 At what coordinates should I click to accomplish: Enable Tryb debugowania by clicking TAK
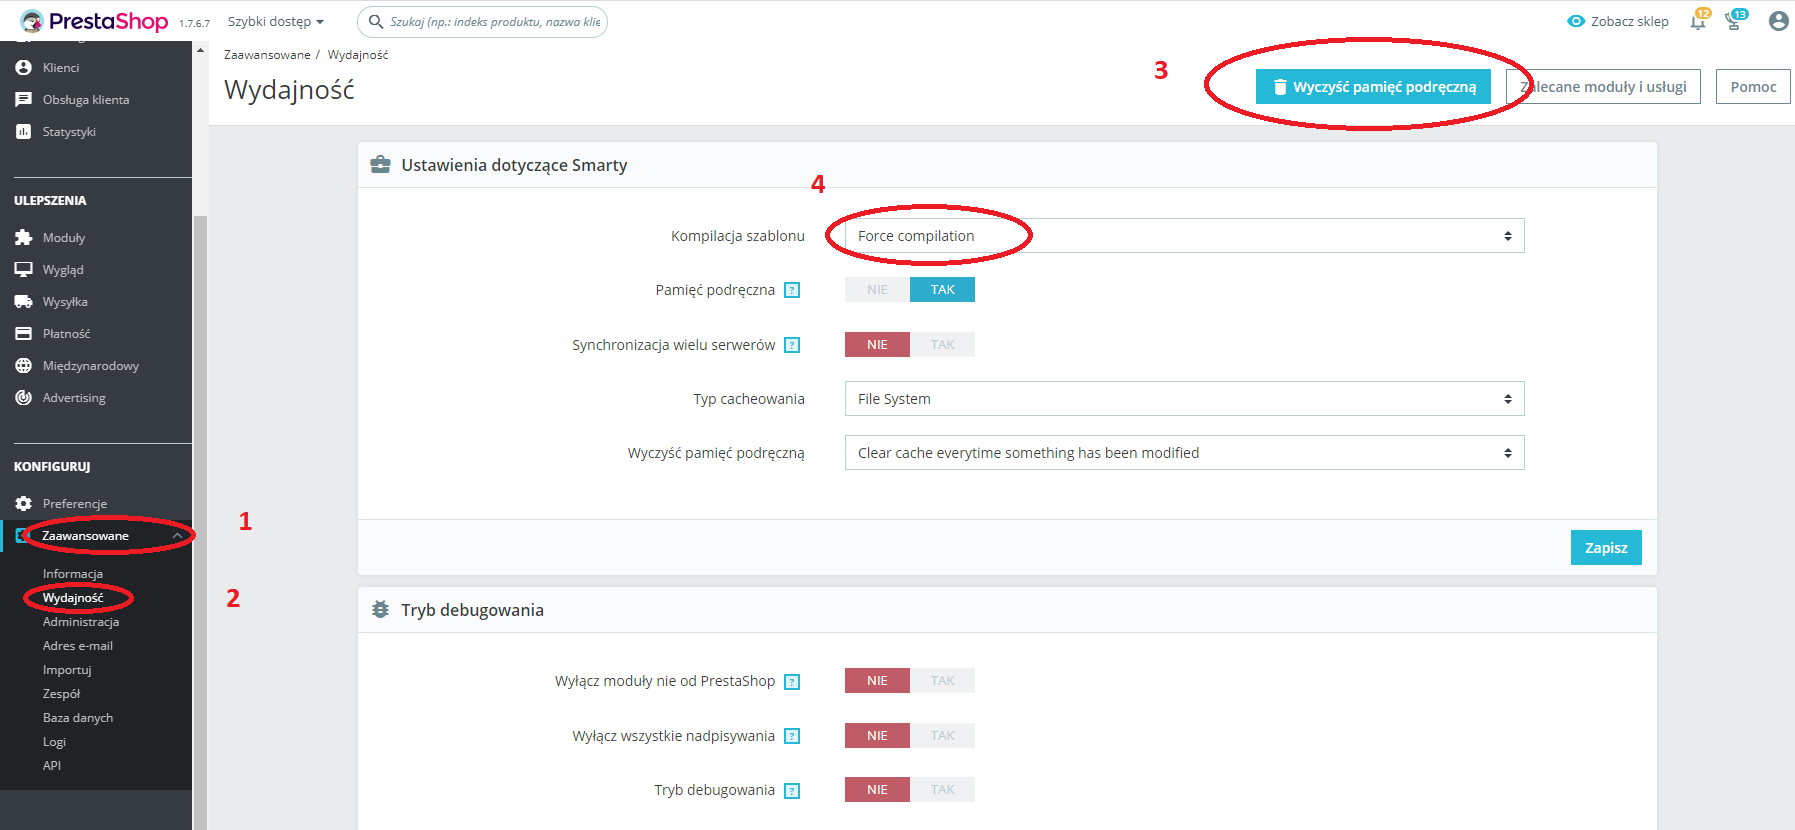point(942,790)
